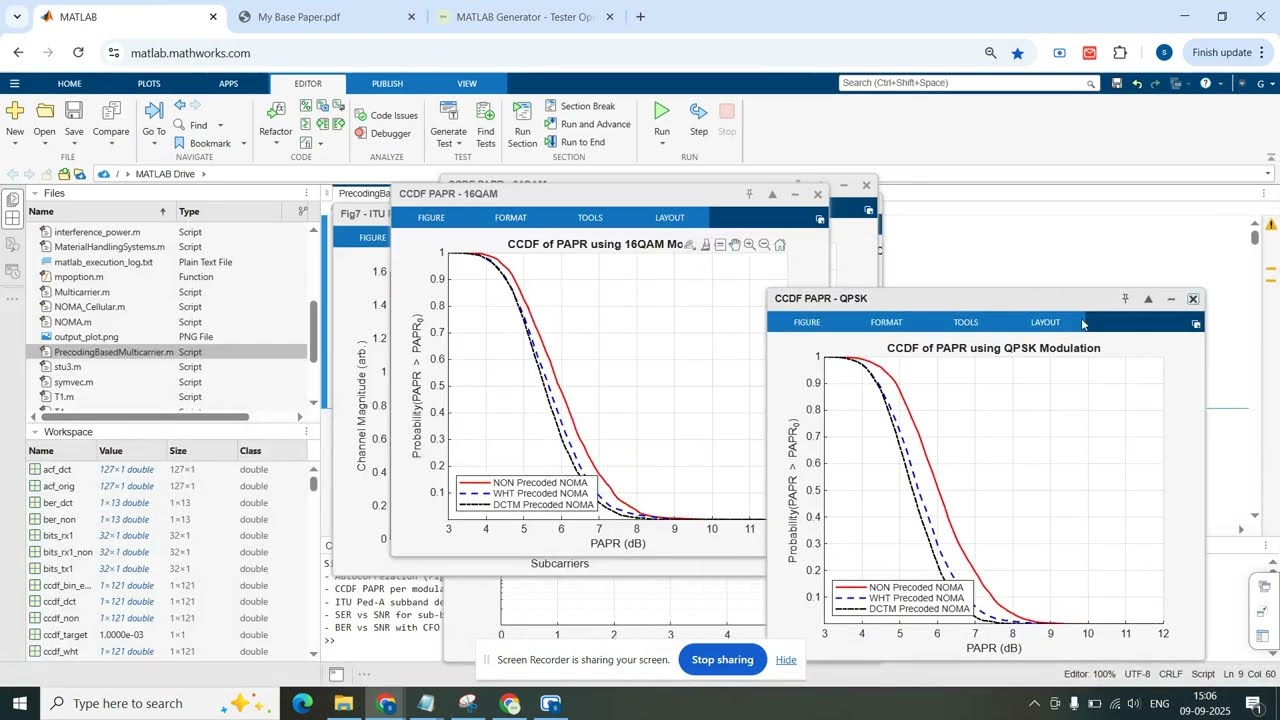Collapse the Files panel
The width and height of the screenshot is (1280, 720).
(35, 193)
